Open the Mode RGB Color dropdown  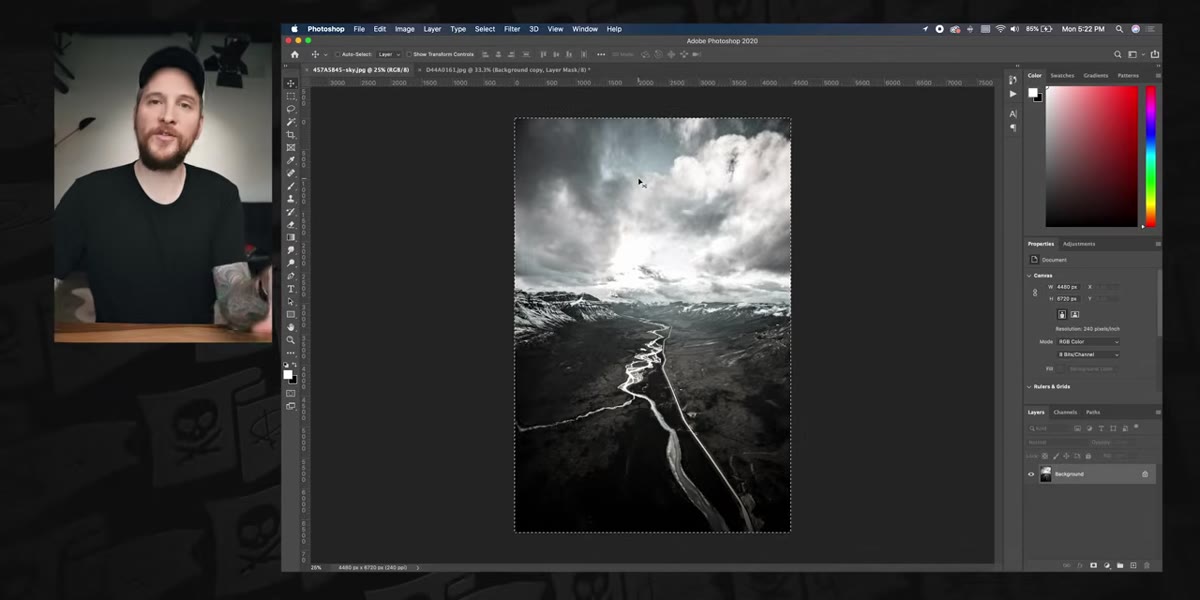[1088, 341]
